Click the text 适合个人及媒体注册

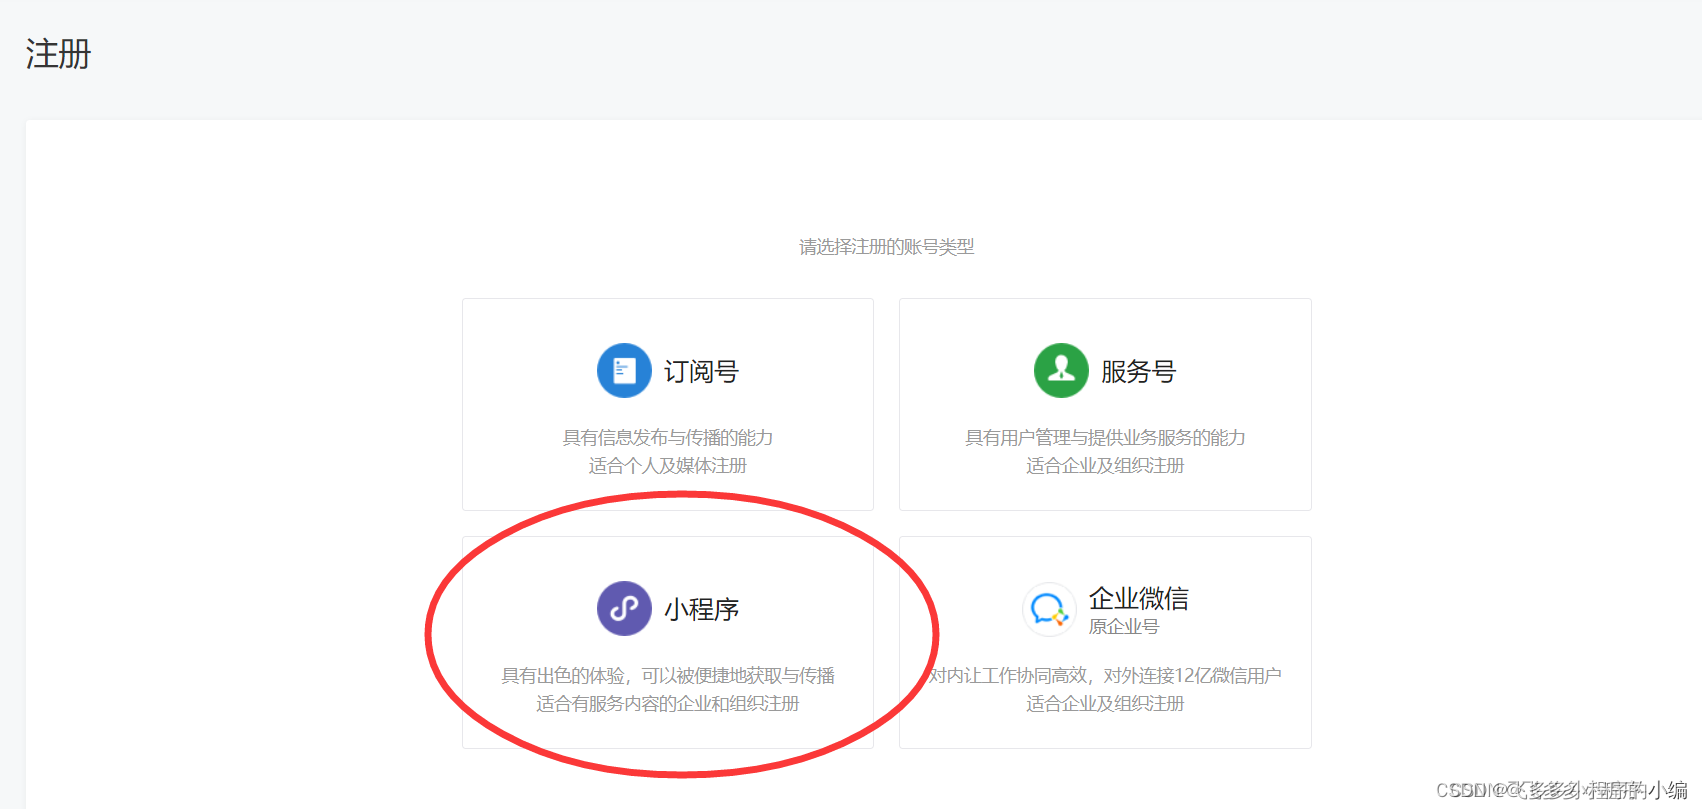[668, 466]
